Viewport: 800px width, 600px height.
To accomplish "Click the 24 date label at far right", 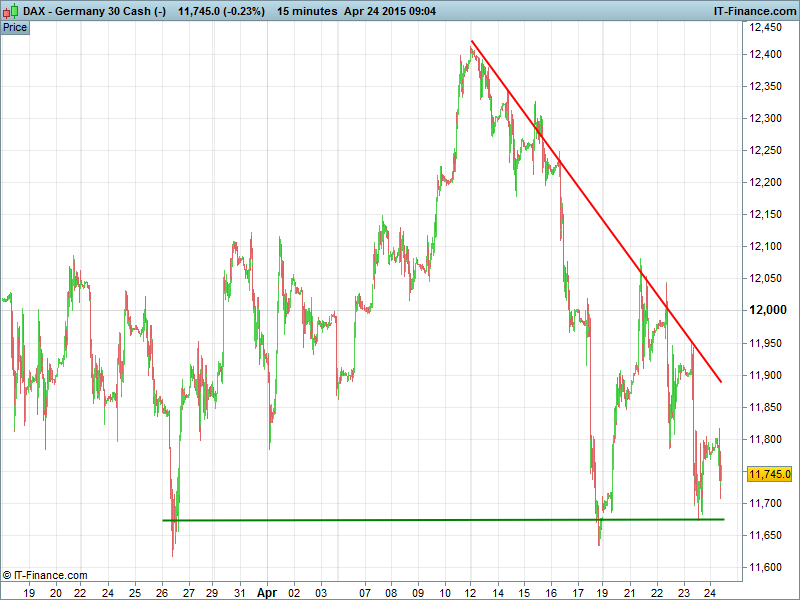I will [x=709, y=592].
